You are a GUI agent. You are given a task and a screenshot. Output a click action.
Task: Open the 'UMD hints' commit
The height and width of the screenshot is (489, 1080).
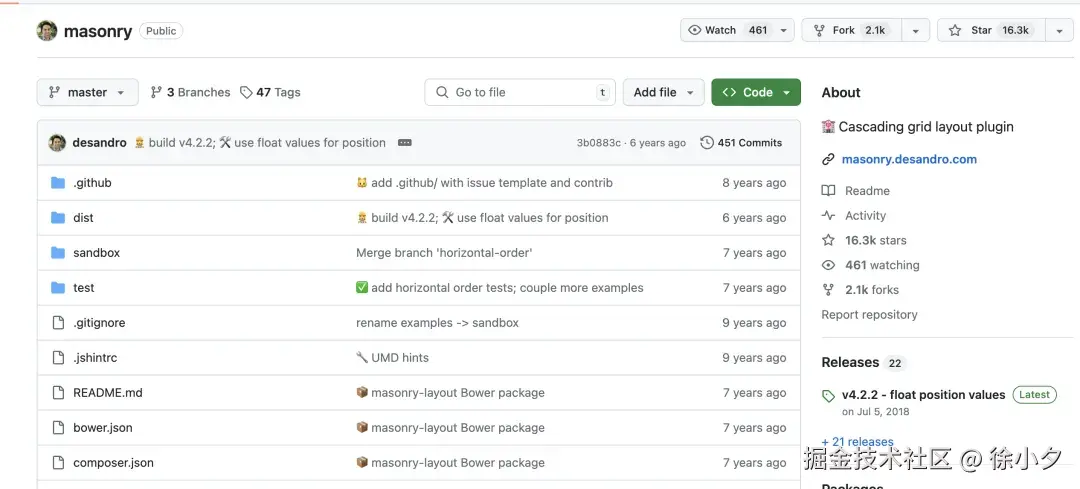(x=393, y=357)
